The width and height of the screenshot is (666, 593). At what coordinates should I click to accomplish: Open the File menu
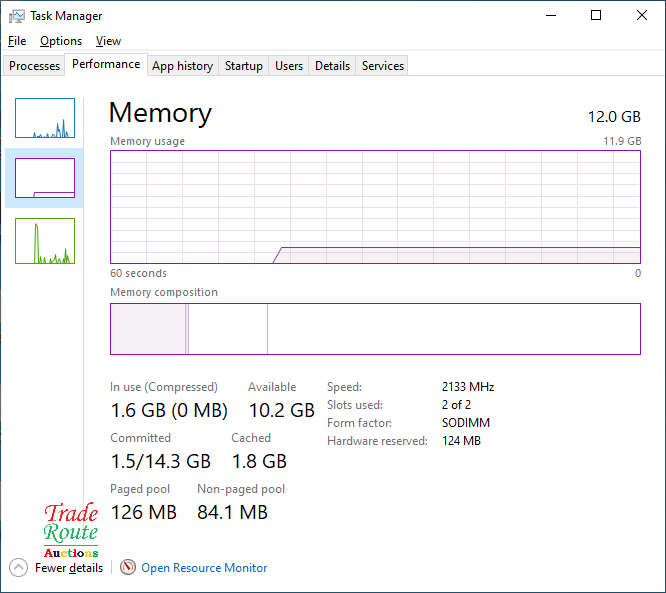coord(17,41)
